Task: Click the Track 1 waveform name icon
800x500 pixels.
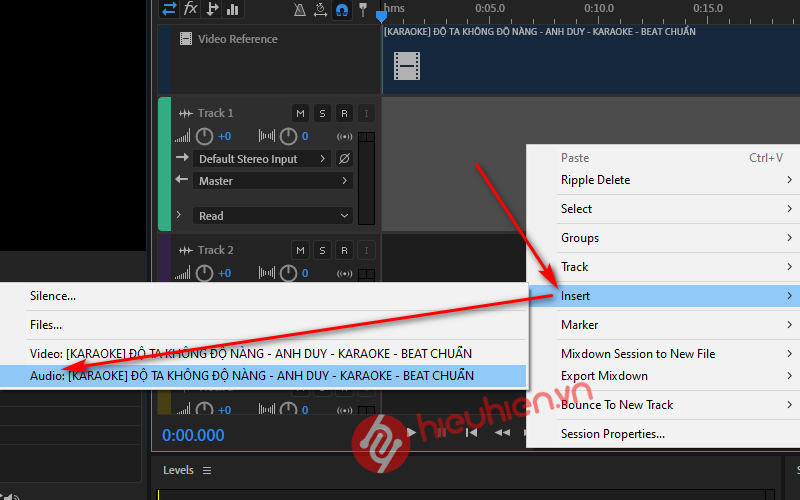Action: coord(186,113)
